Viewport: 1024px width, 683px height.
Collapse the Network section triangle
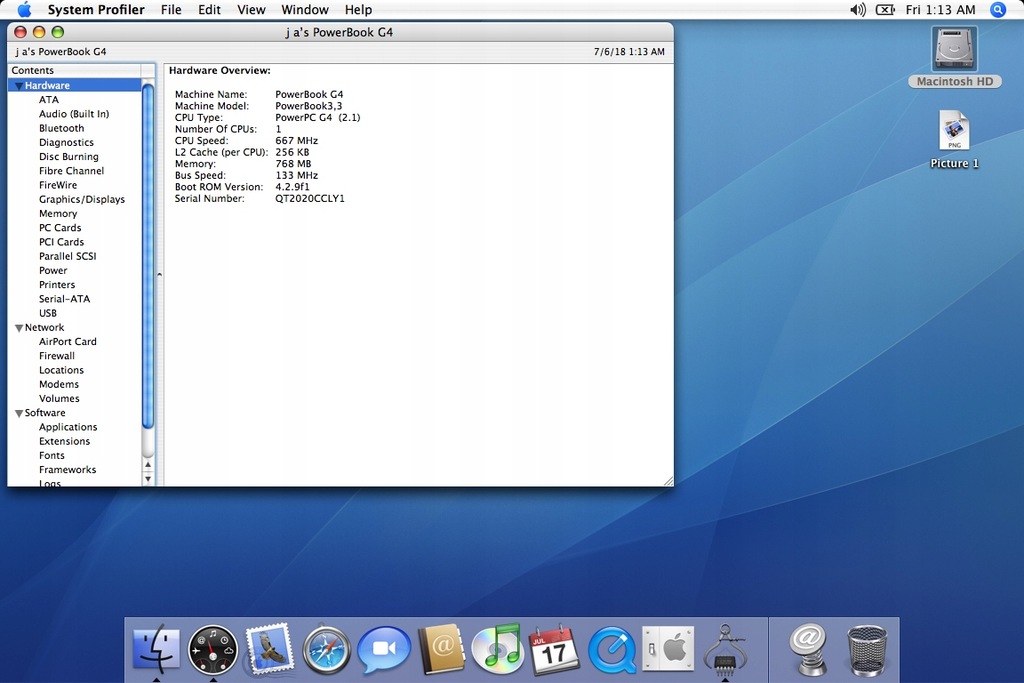(x=19, y=328)
